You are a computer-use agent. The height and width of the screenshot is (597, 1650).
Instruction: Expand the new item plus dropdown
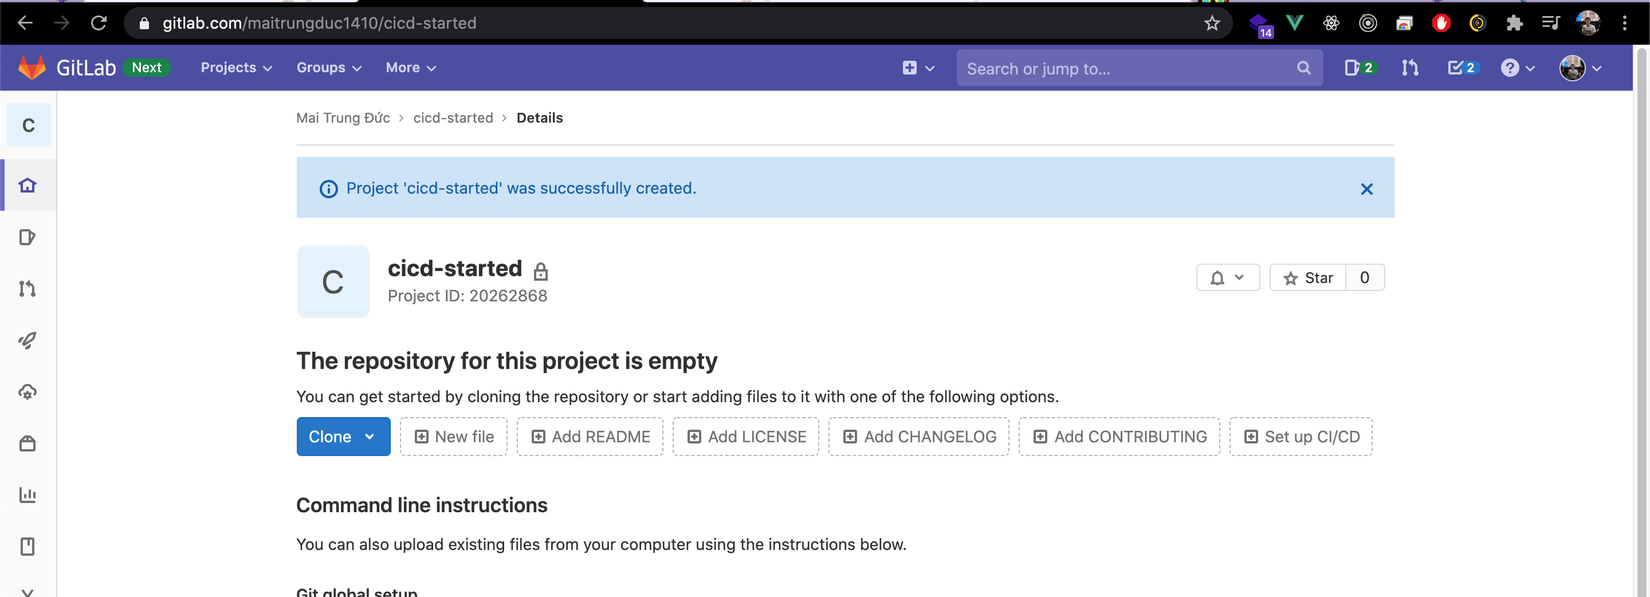918,68
